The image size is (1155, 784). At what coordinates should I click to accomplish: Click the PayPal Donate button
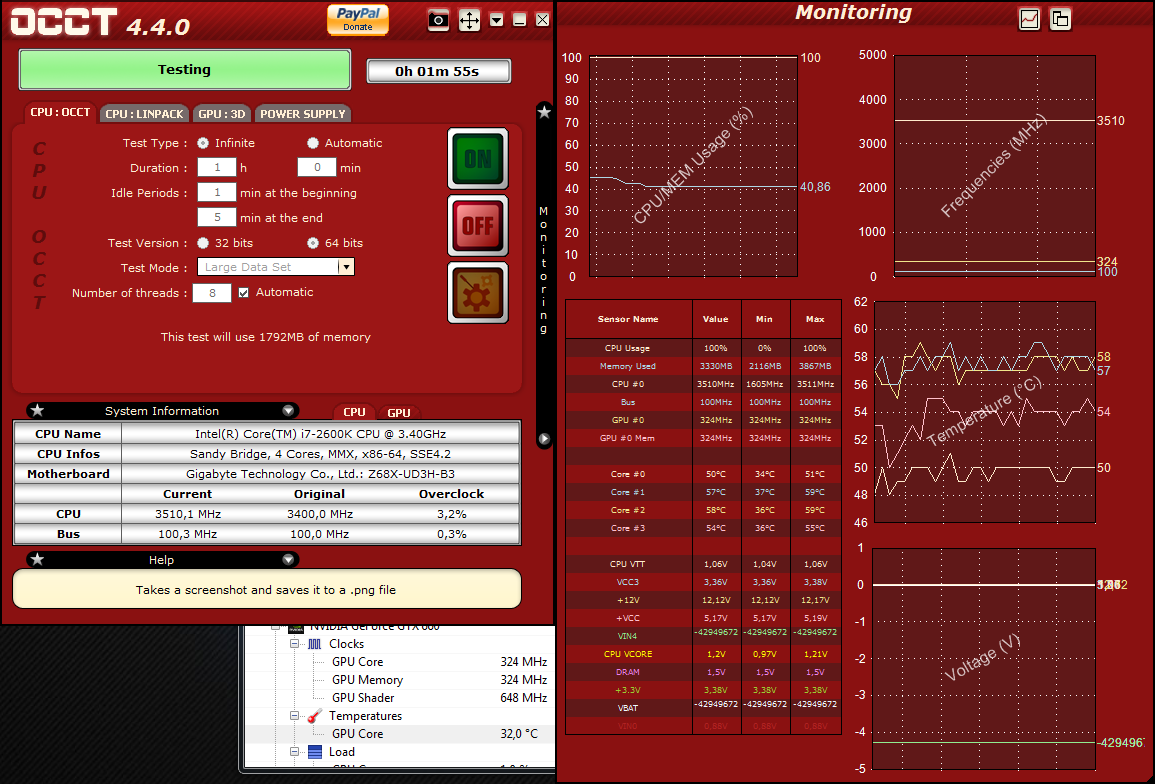pyautogui.click(x=358, y=19)
